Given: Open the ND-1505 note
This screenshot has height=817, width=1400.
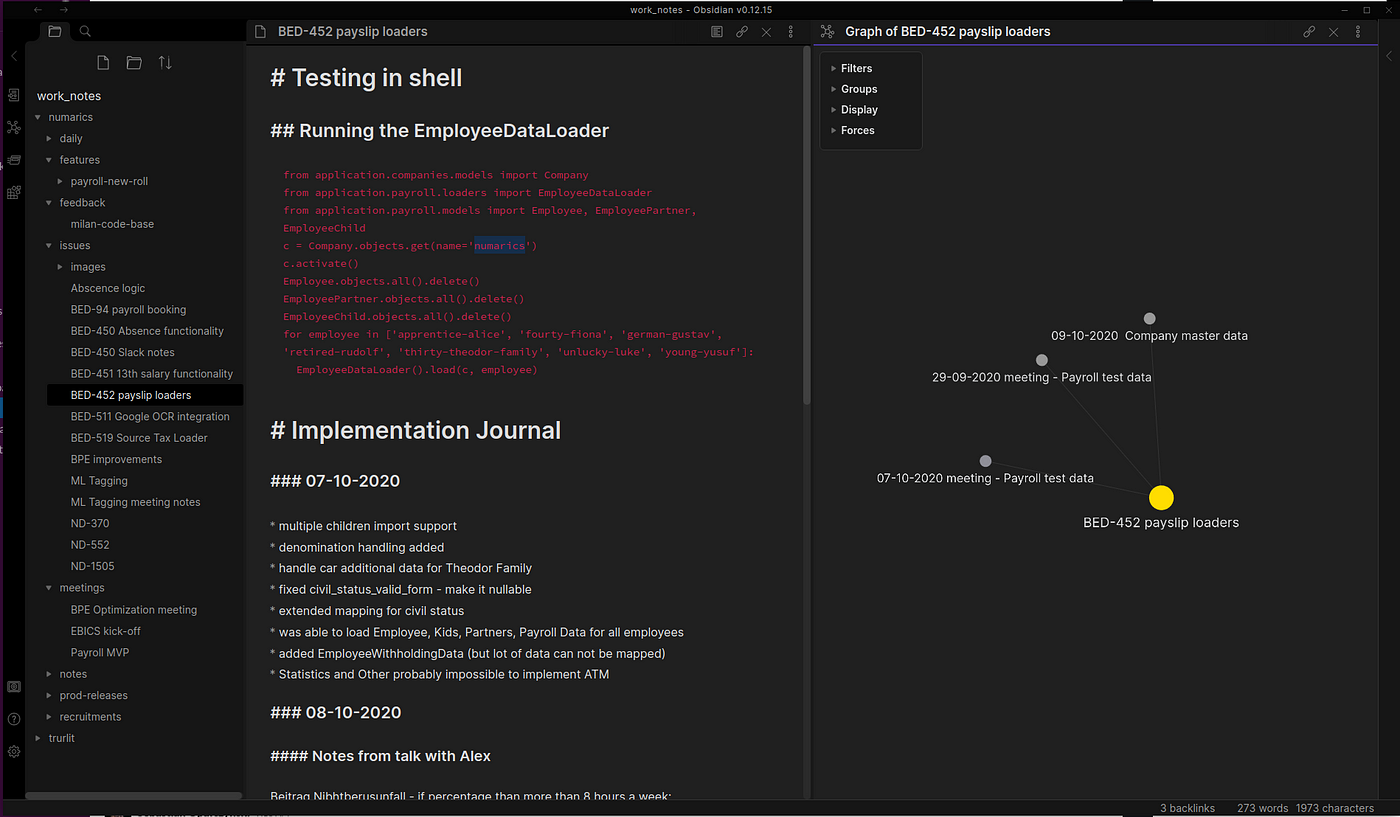Looking at the screenshot, I should pyautogui.click(x=92, y=566).
